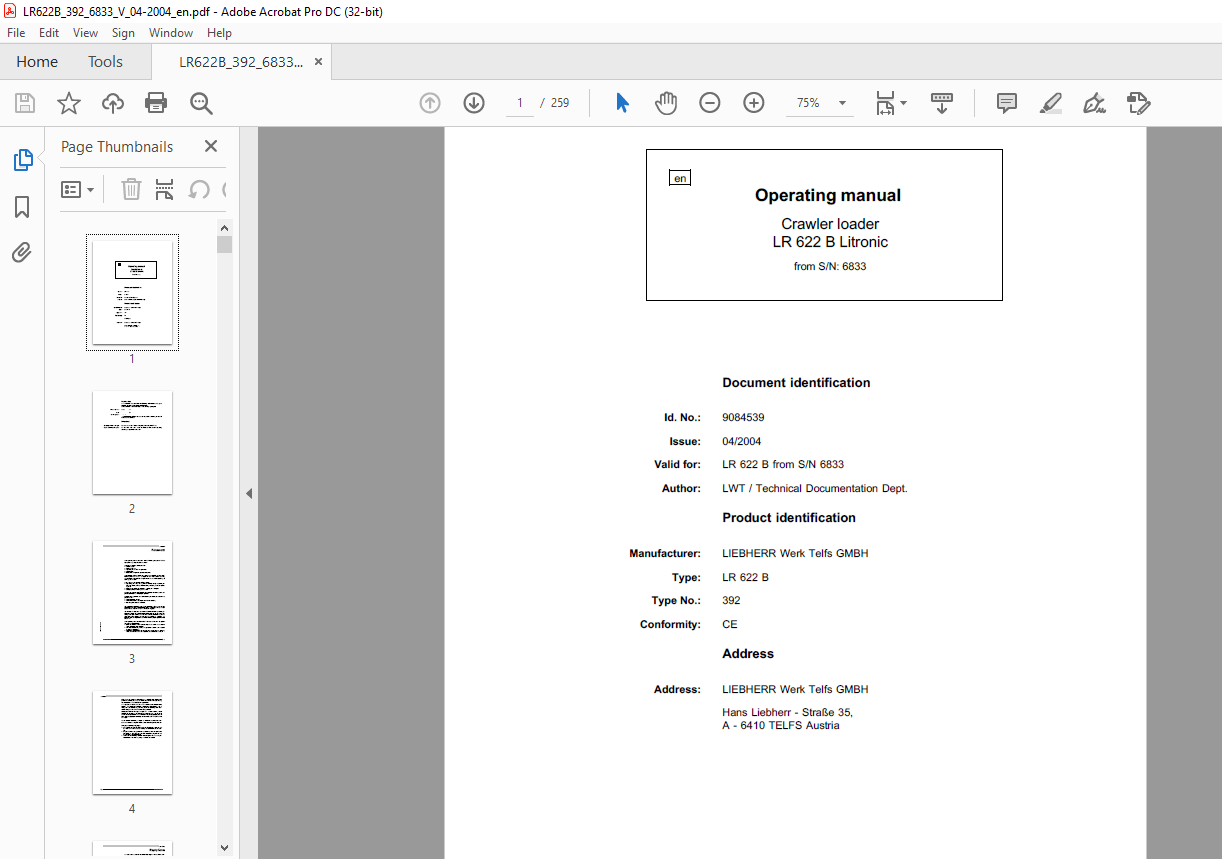Open the find text magnifier

tap(201, 103)
